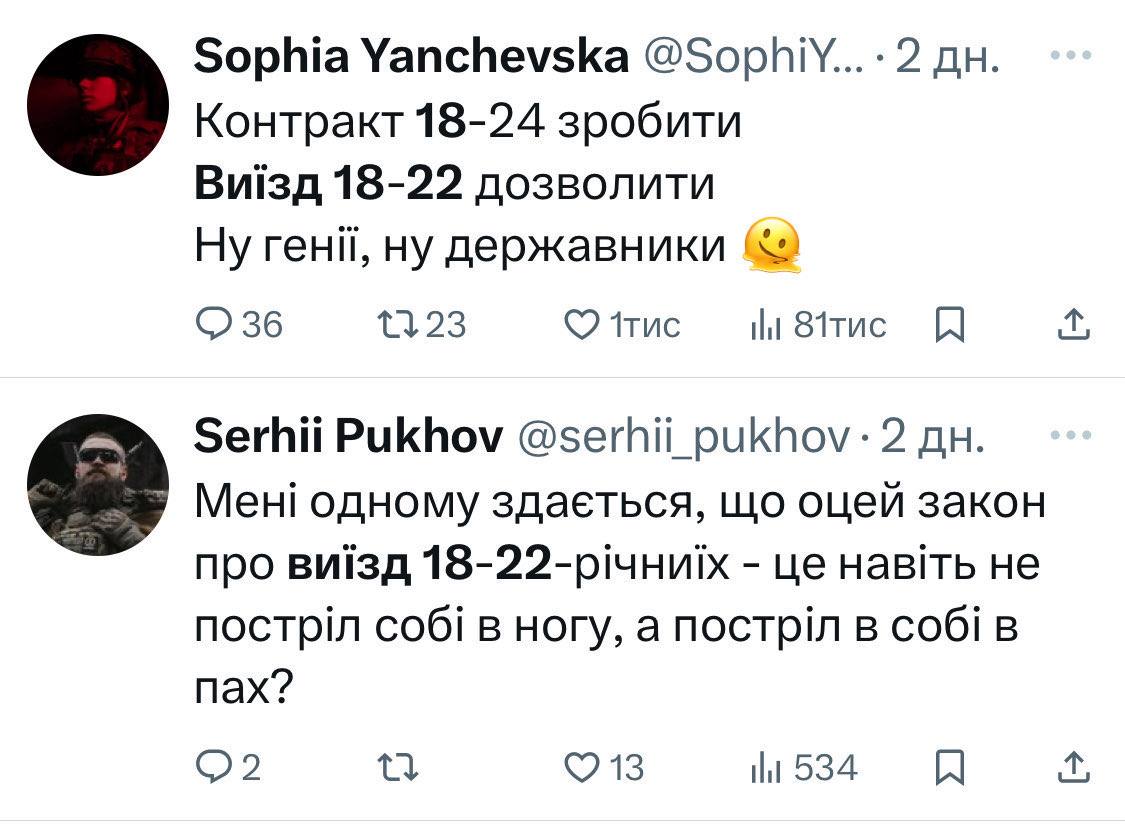This screenshot has width=1125, height=827.
Task: Bookmark Sophia Yanchevska's tweet
Action: click(946, 324)
